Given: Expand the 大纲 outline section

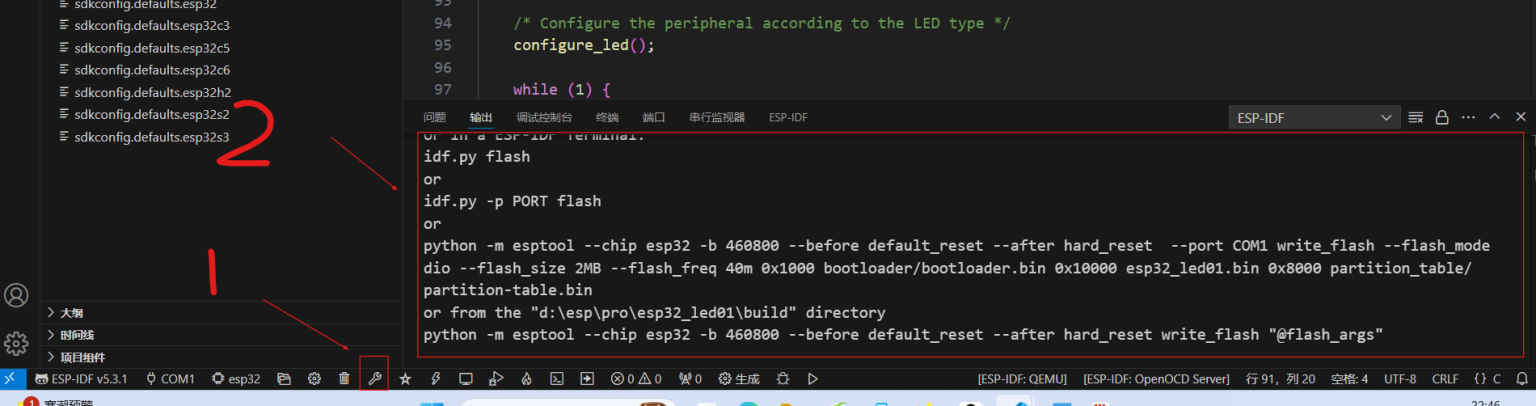Looking at the screenshot, I should [x=73, y=312].
